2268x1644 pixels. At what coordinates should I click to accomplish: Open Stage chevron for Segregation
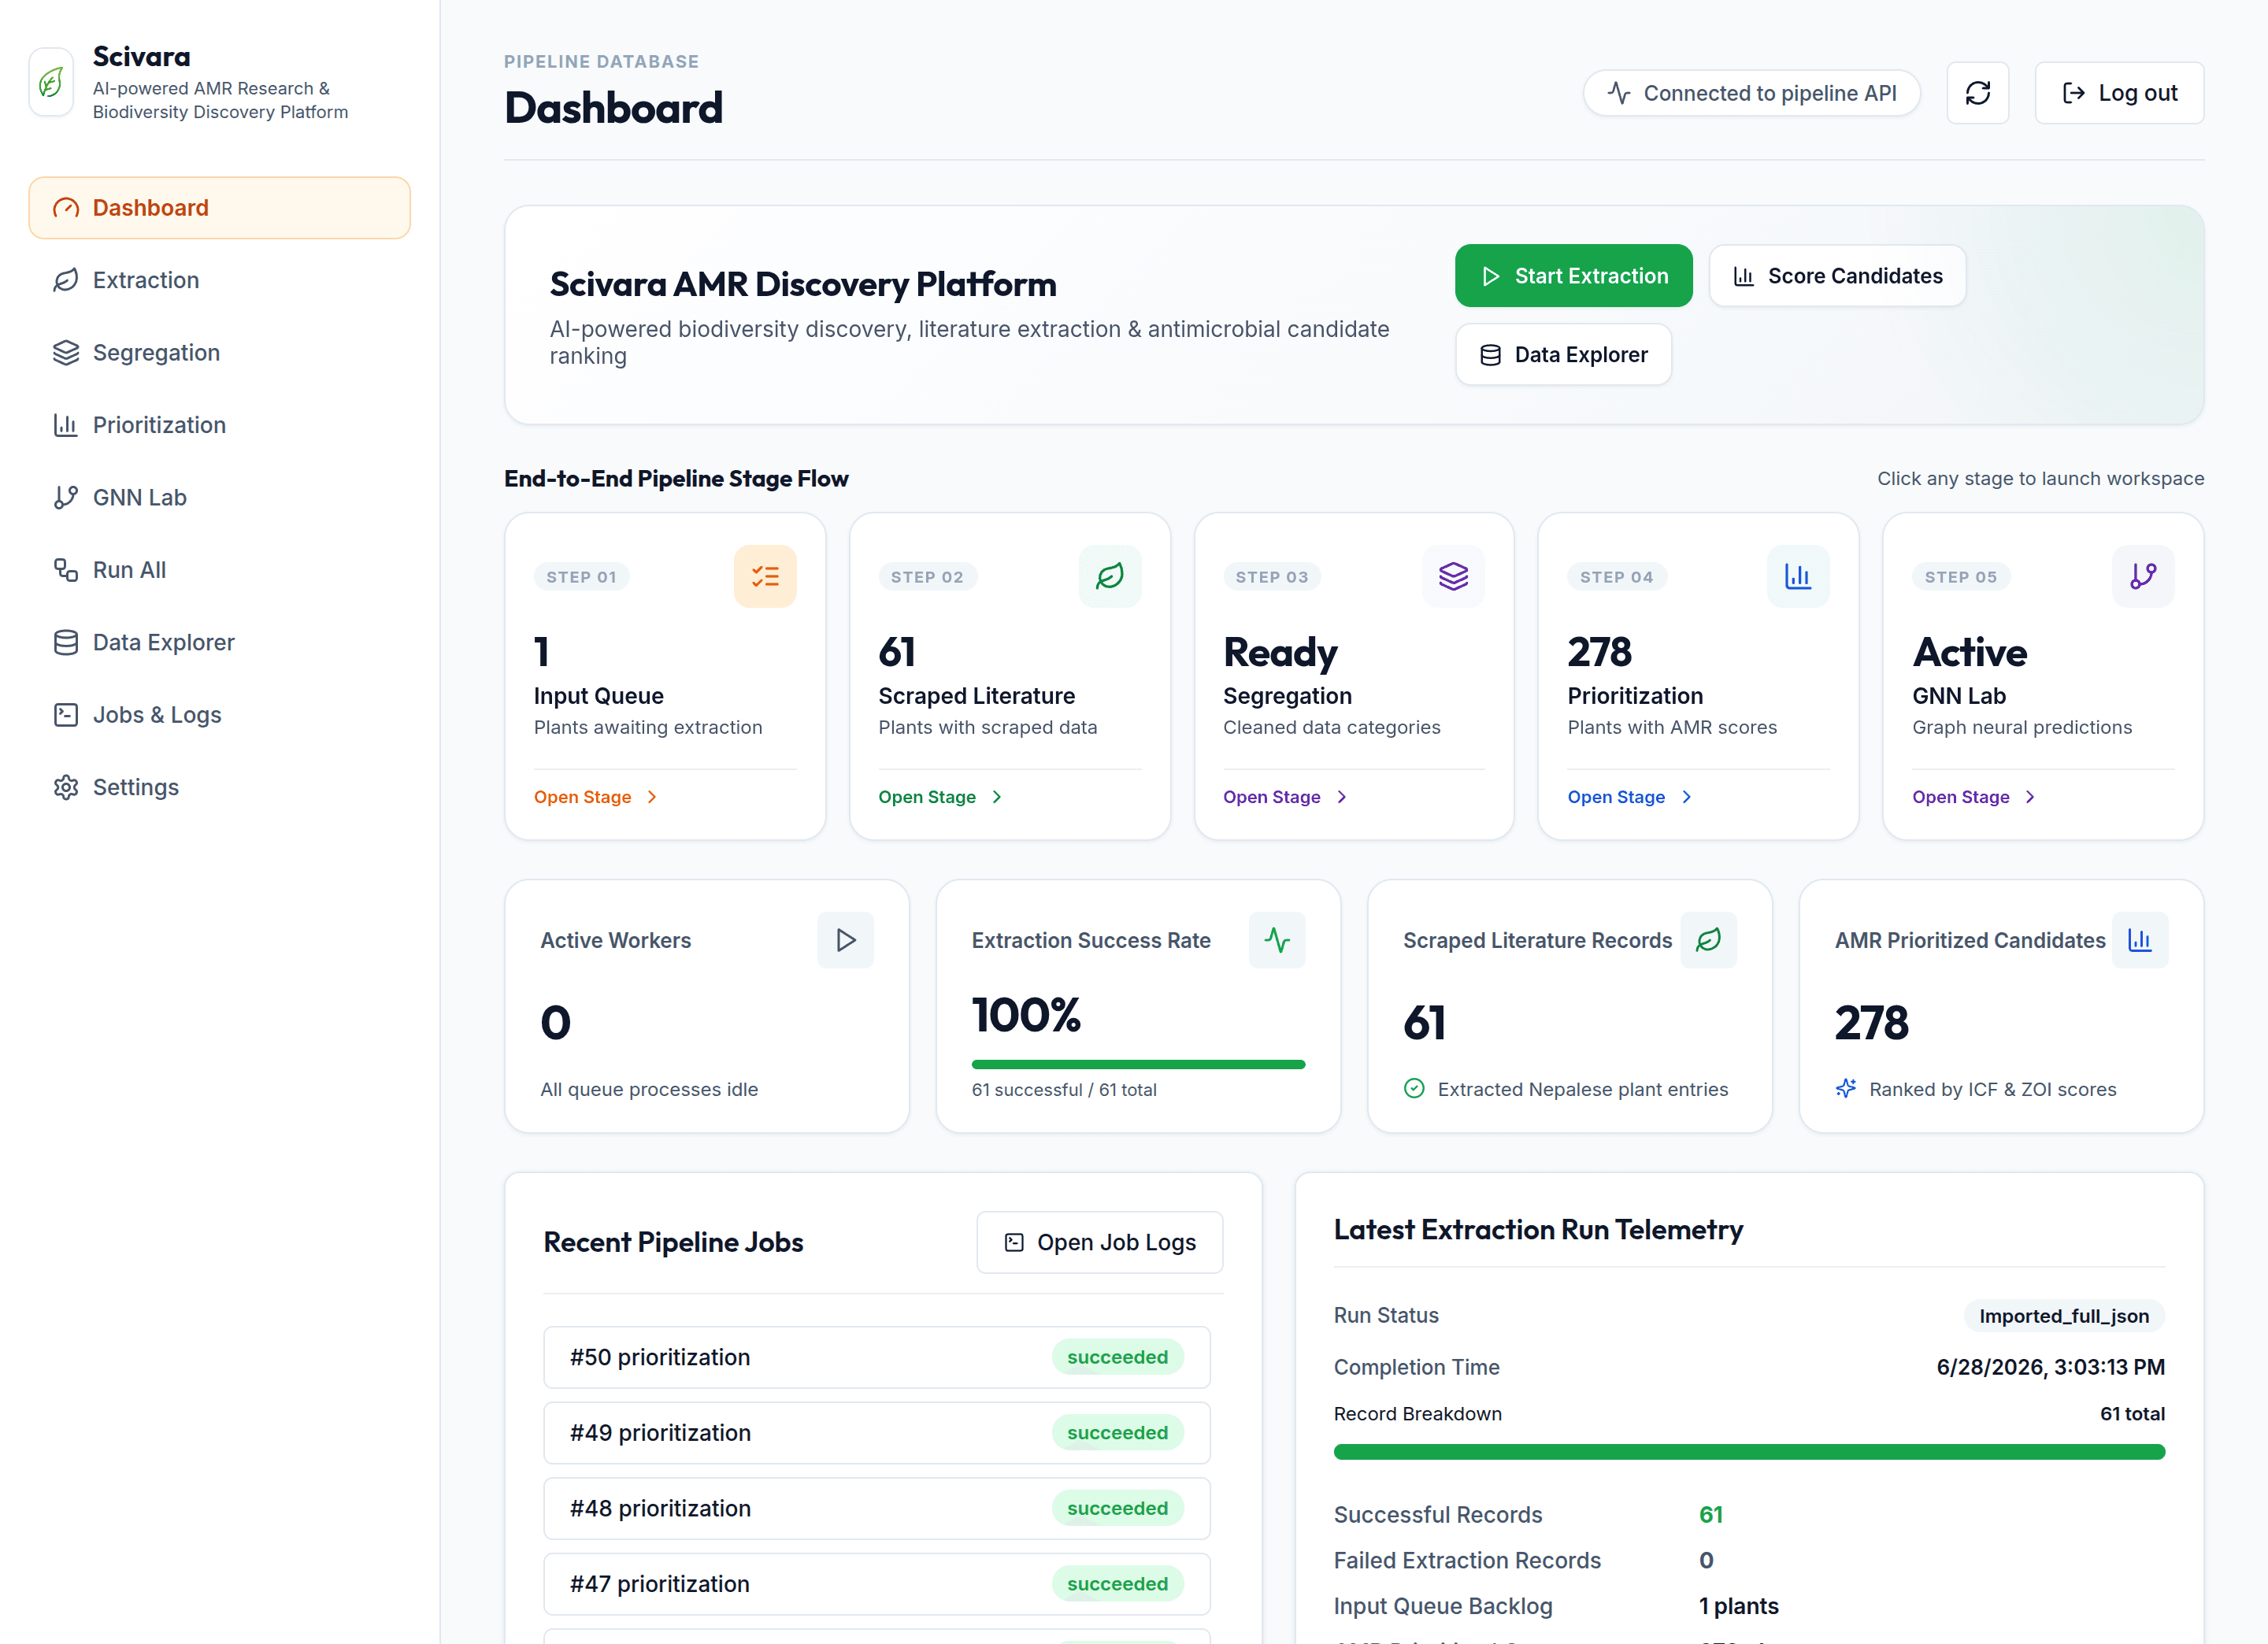point(1342,797)
